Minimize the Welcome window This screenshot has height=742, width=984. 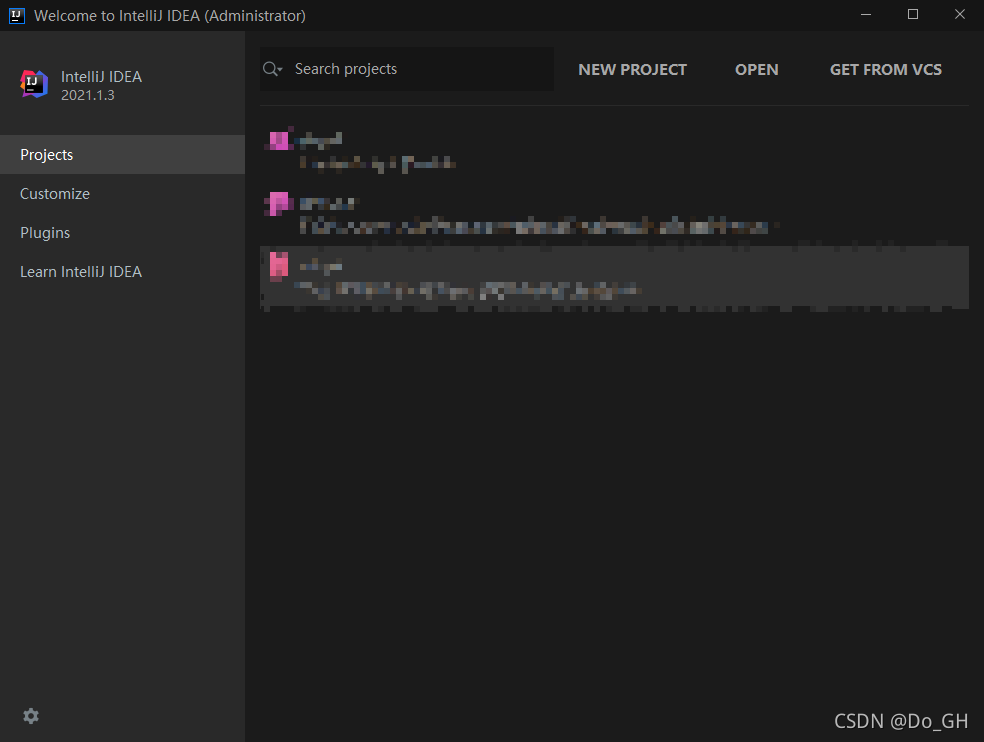click(x=866, y=14)
